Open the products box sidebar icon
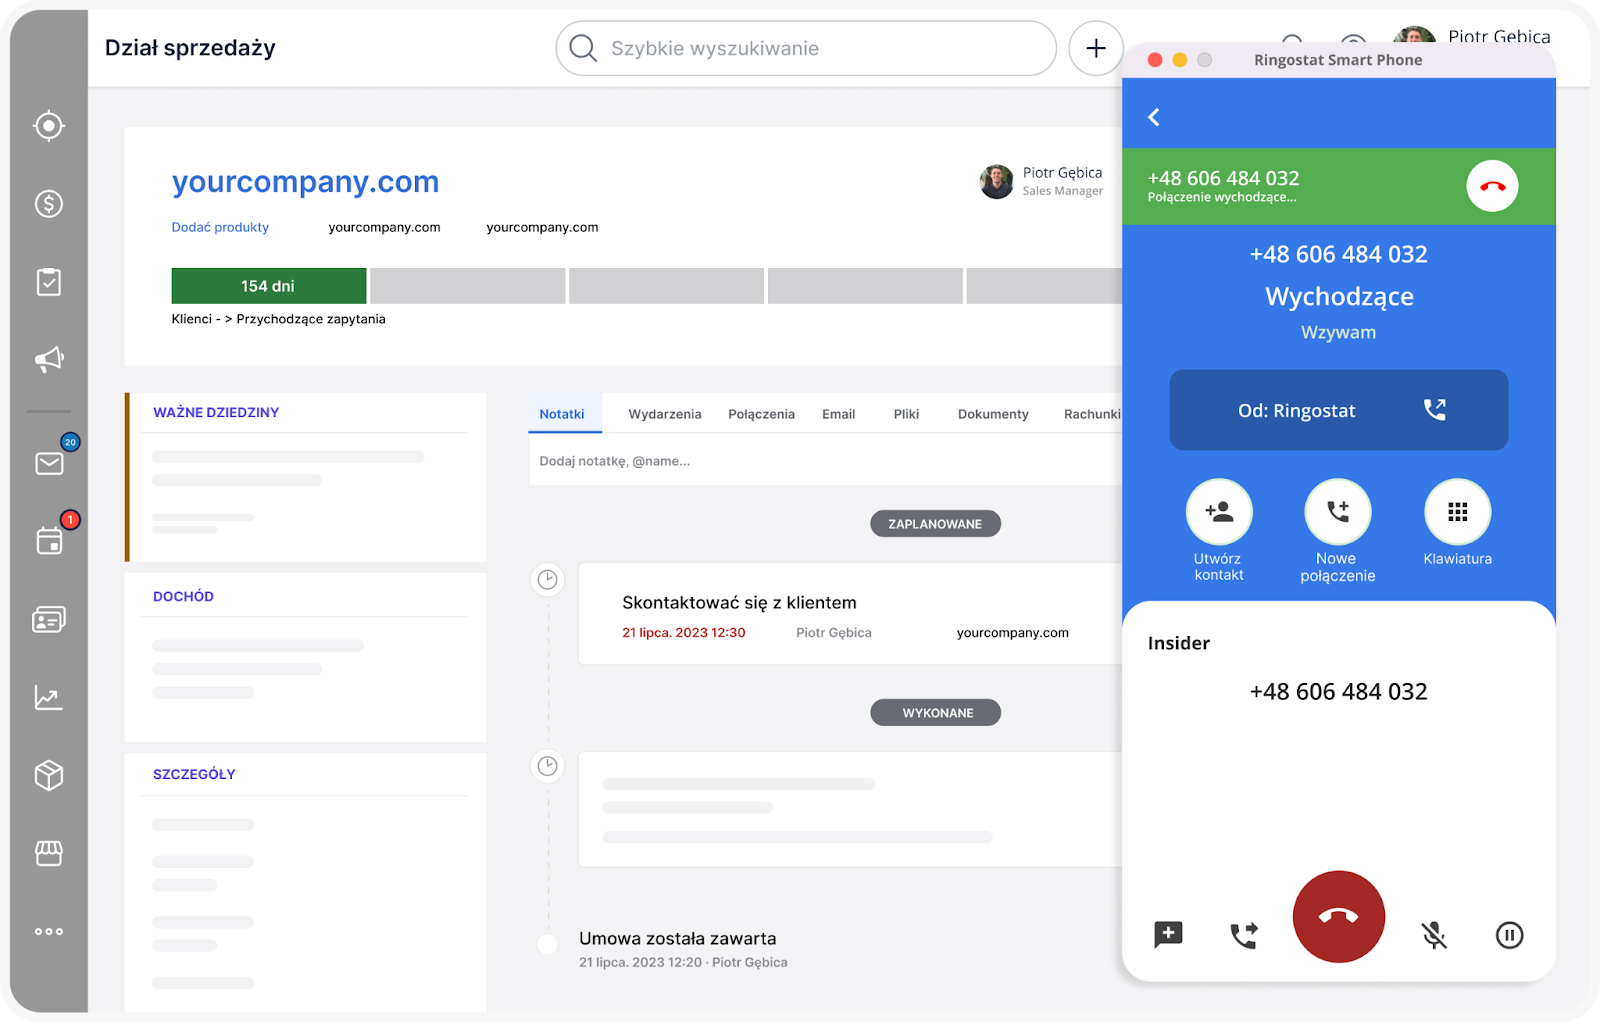This screenshot has height=1022, width=1600. [49, 775]
